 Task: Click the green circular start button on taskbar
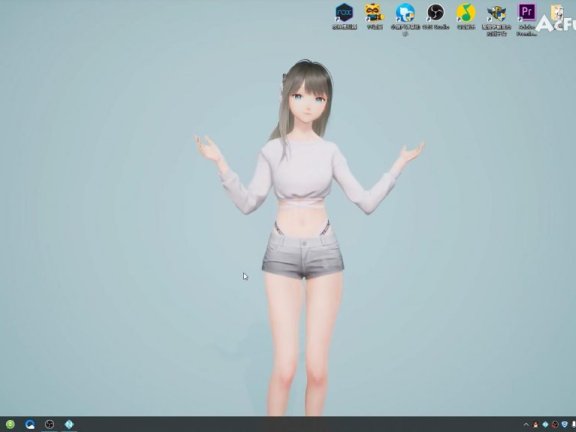(x=10, y=425)
